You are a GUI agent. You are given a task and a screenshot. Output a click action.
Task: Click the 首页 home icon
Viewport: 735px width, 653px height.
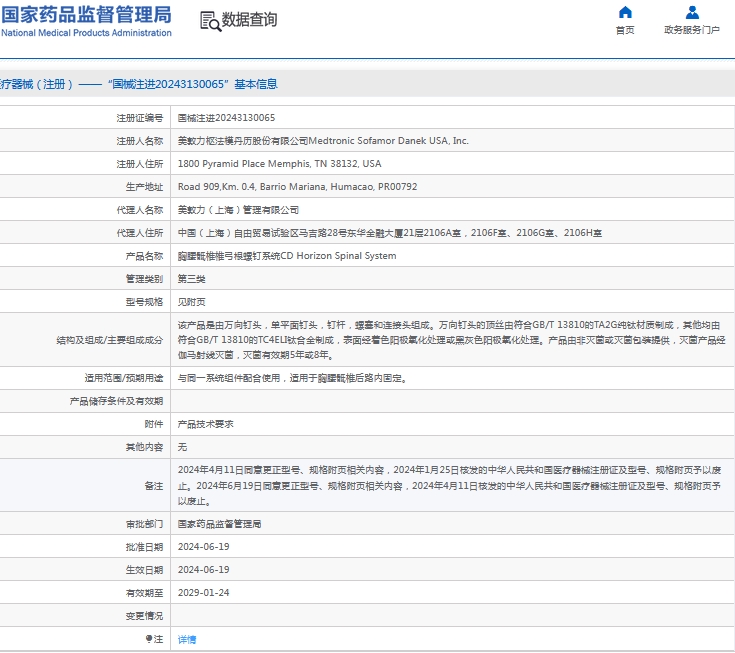[x=625, y=12]
